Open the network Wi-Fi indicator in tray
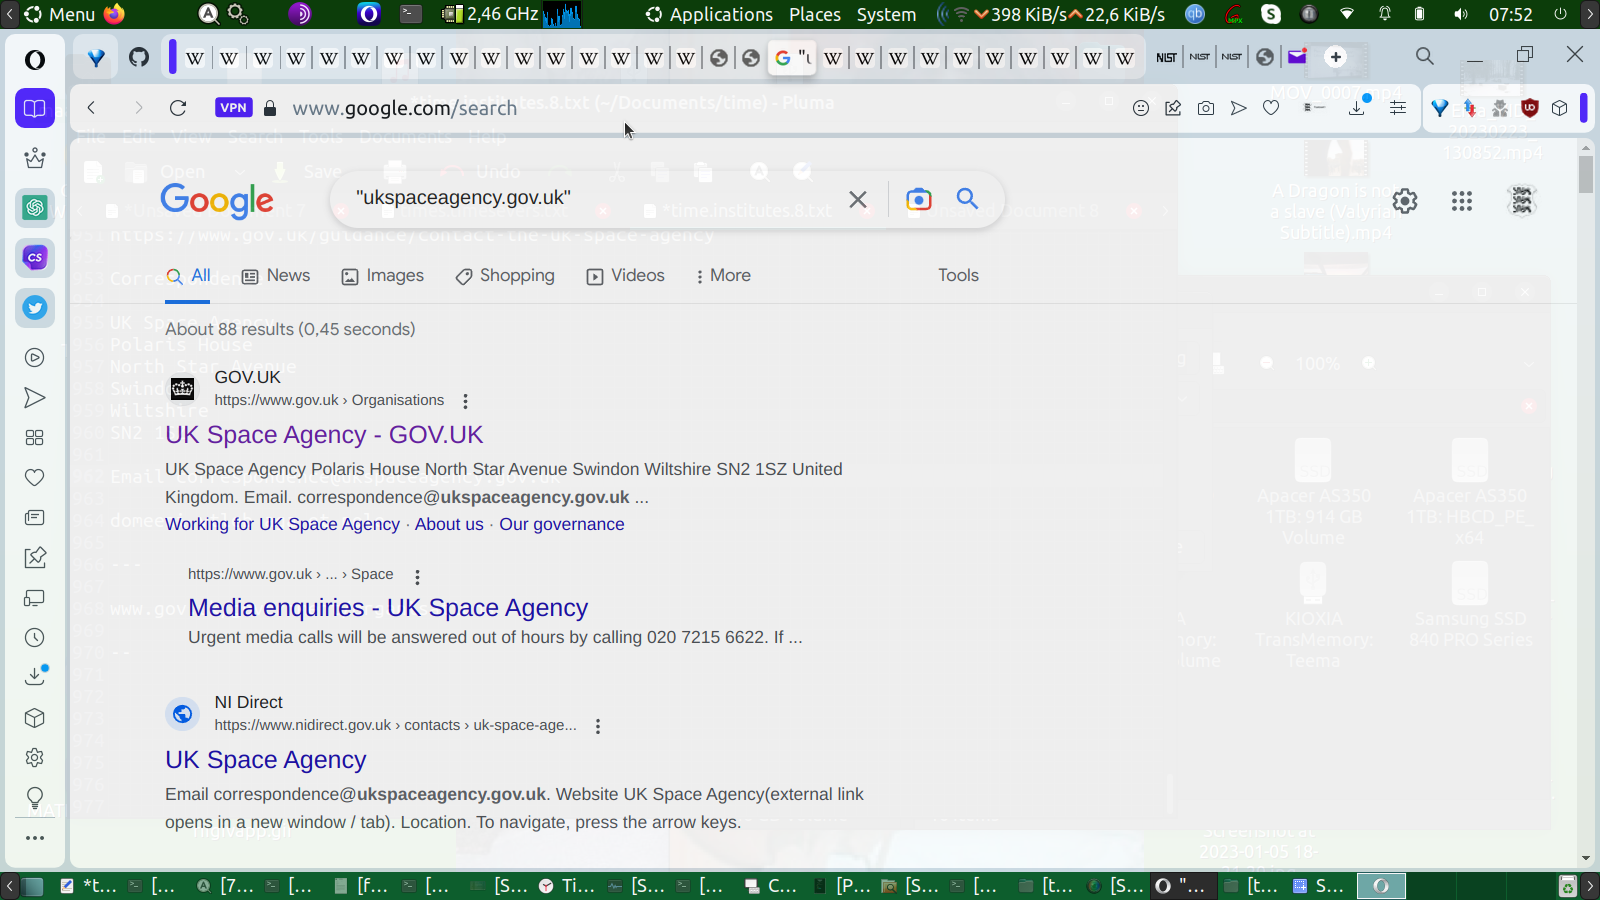Screen dimensions: 1600x900 [1347, 14]
